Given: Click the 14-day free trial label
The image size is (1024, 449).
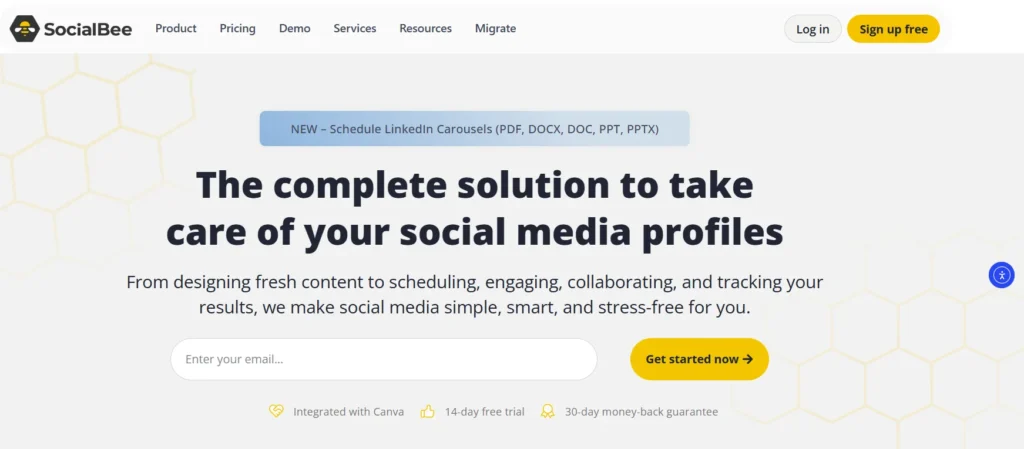Looking at the screenshot, I should (485, 412).
